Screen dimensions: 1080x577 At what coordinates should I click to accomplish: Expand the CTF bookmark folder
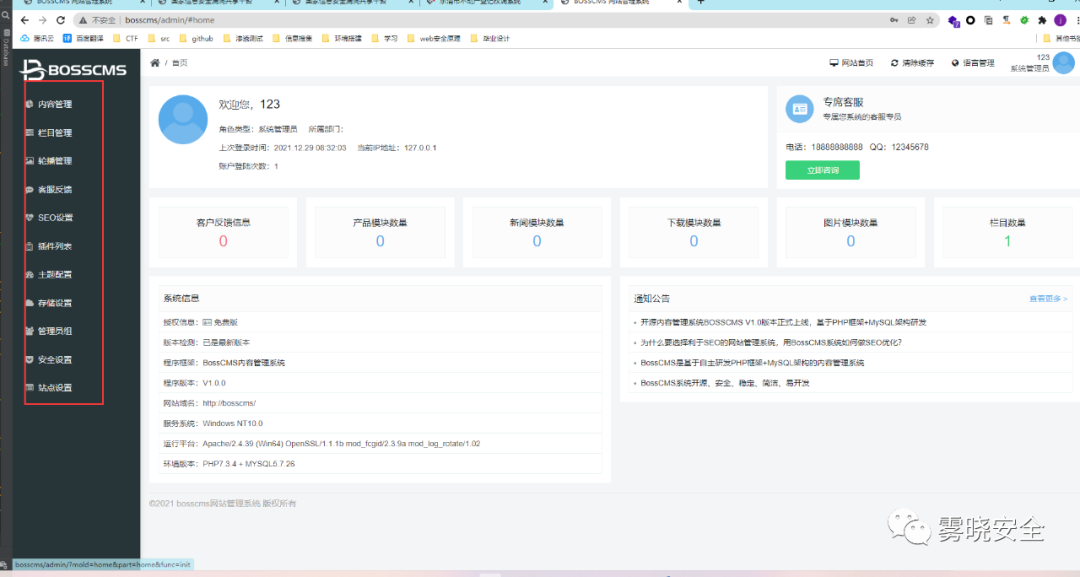point(125,39)
